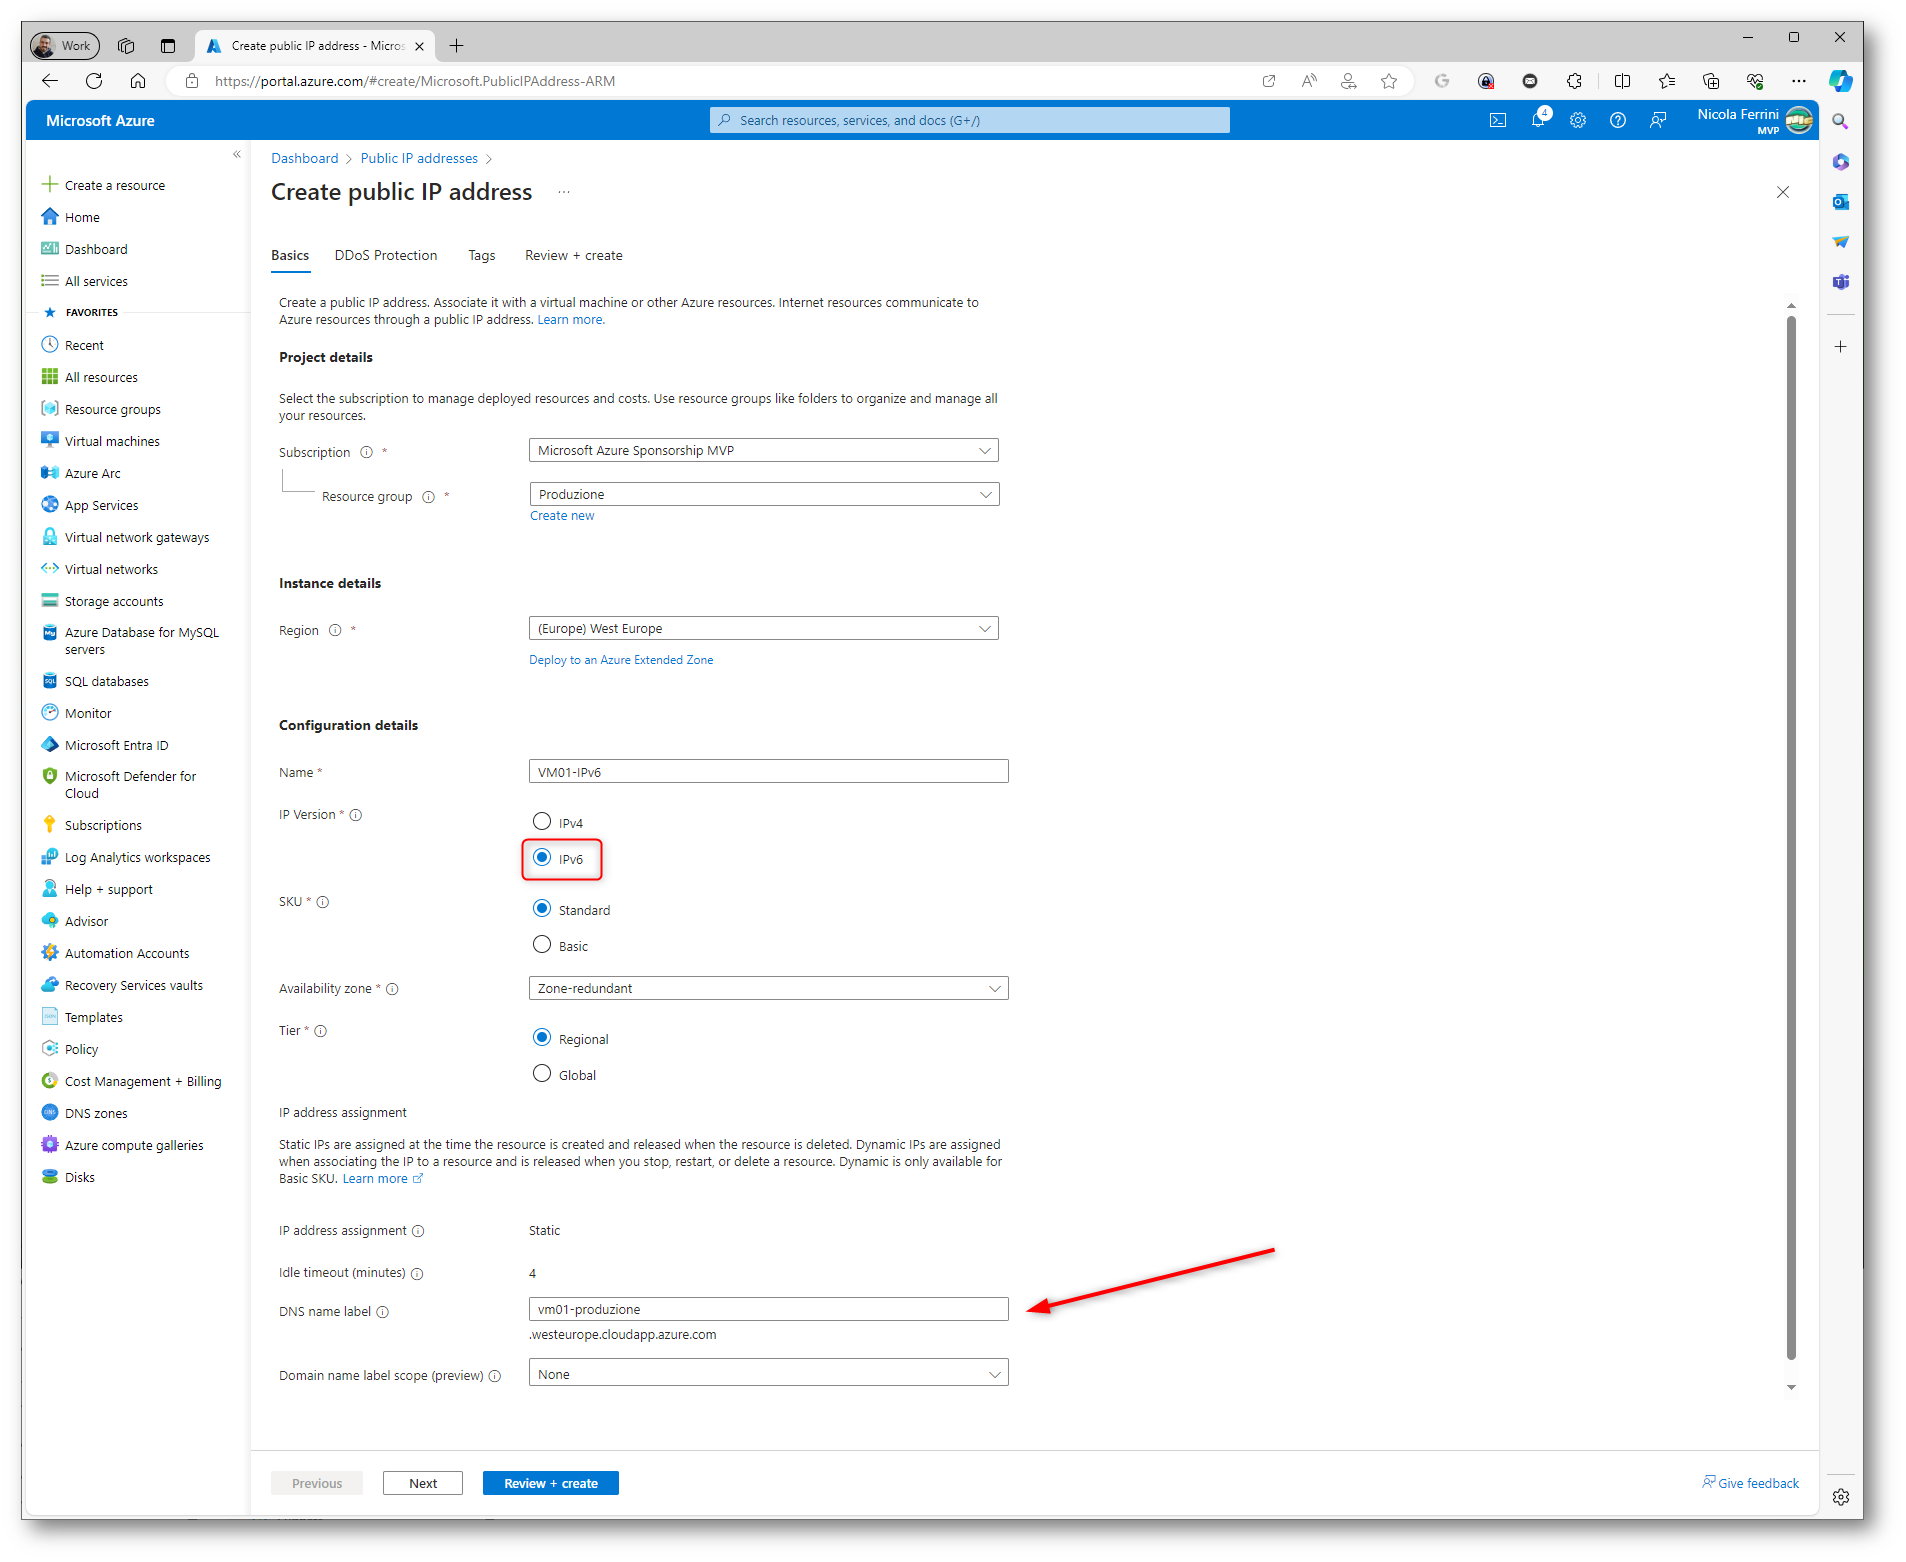Viewport: 1906px width, 1562px height.
Task: Expand the Region dropdown
Action: tap(763, 628)
